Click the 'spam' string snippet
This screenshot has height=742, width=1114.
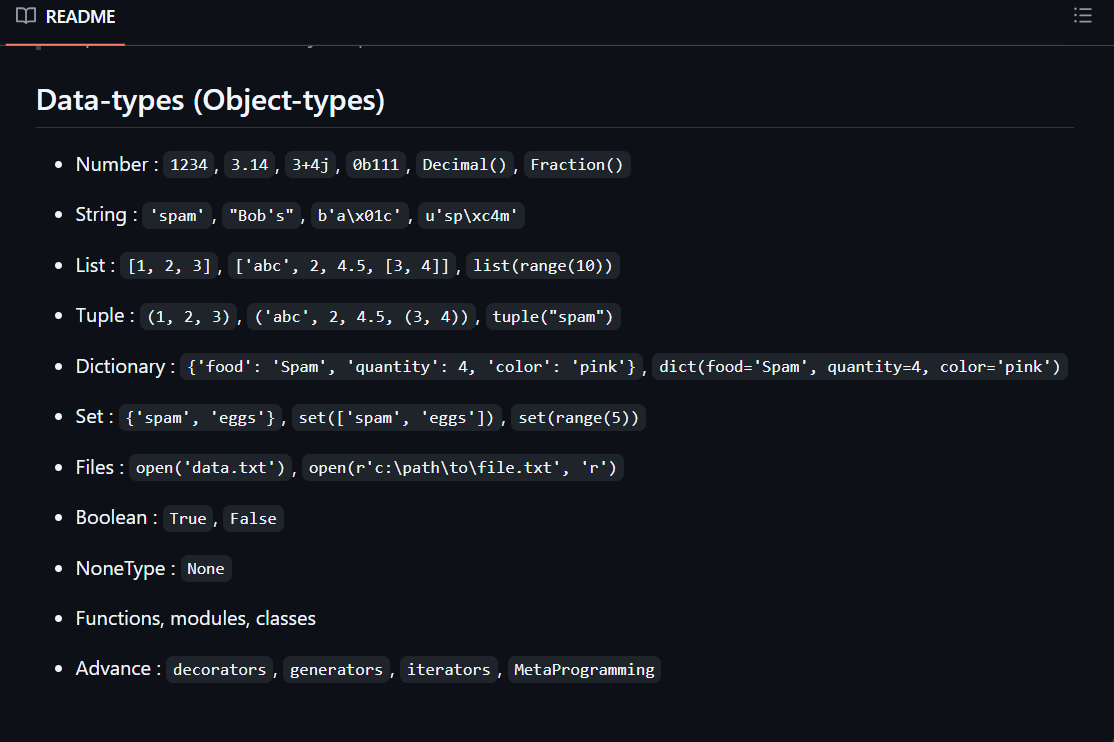tap(178, 215)
